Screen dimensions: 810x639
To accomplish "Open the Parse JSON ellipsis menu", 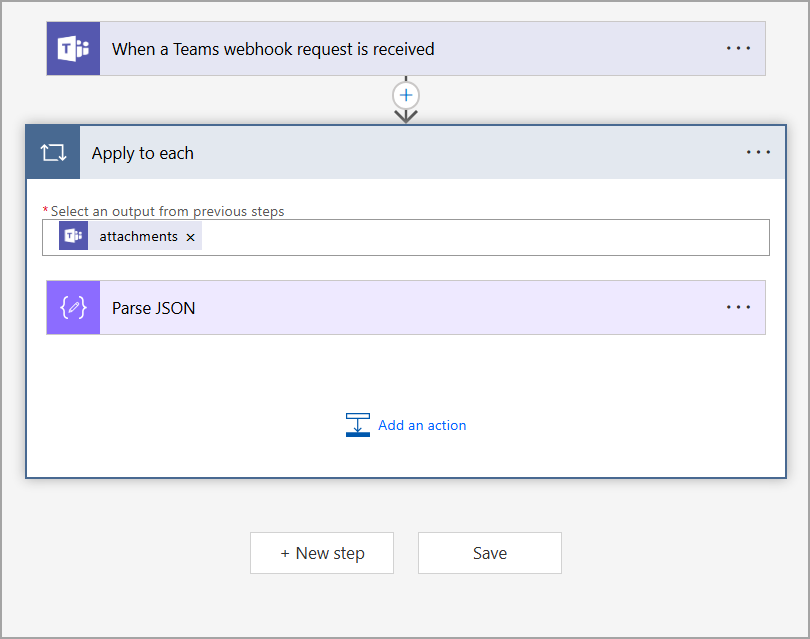I will pos(738,308).
